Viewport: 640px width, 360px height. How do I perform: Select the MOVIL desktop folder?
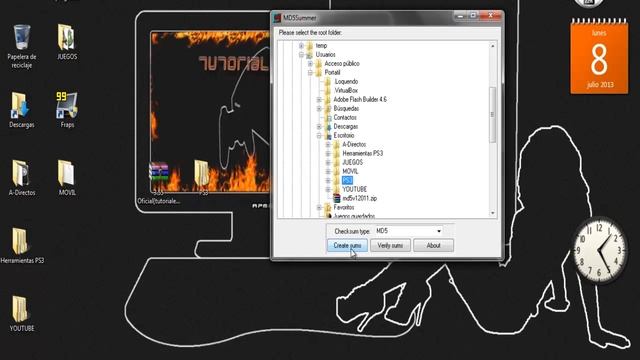pos(67,178)
